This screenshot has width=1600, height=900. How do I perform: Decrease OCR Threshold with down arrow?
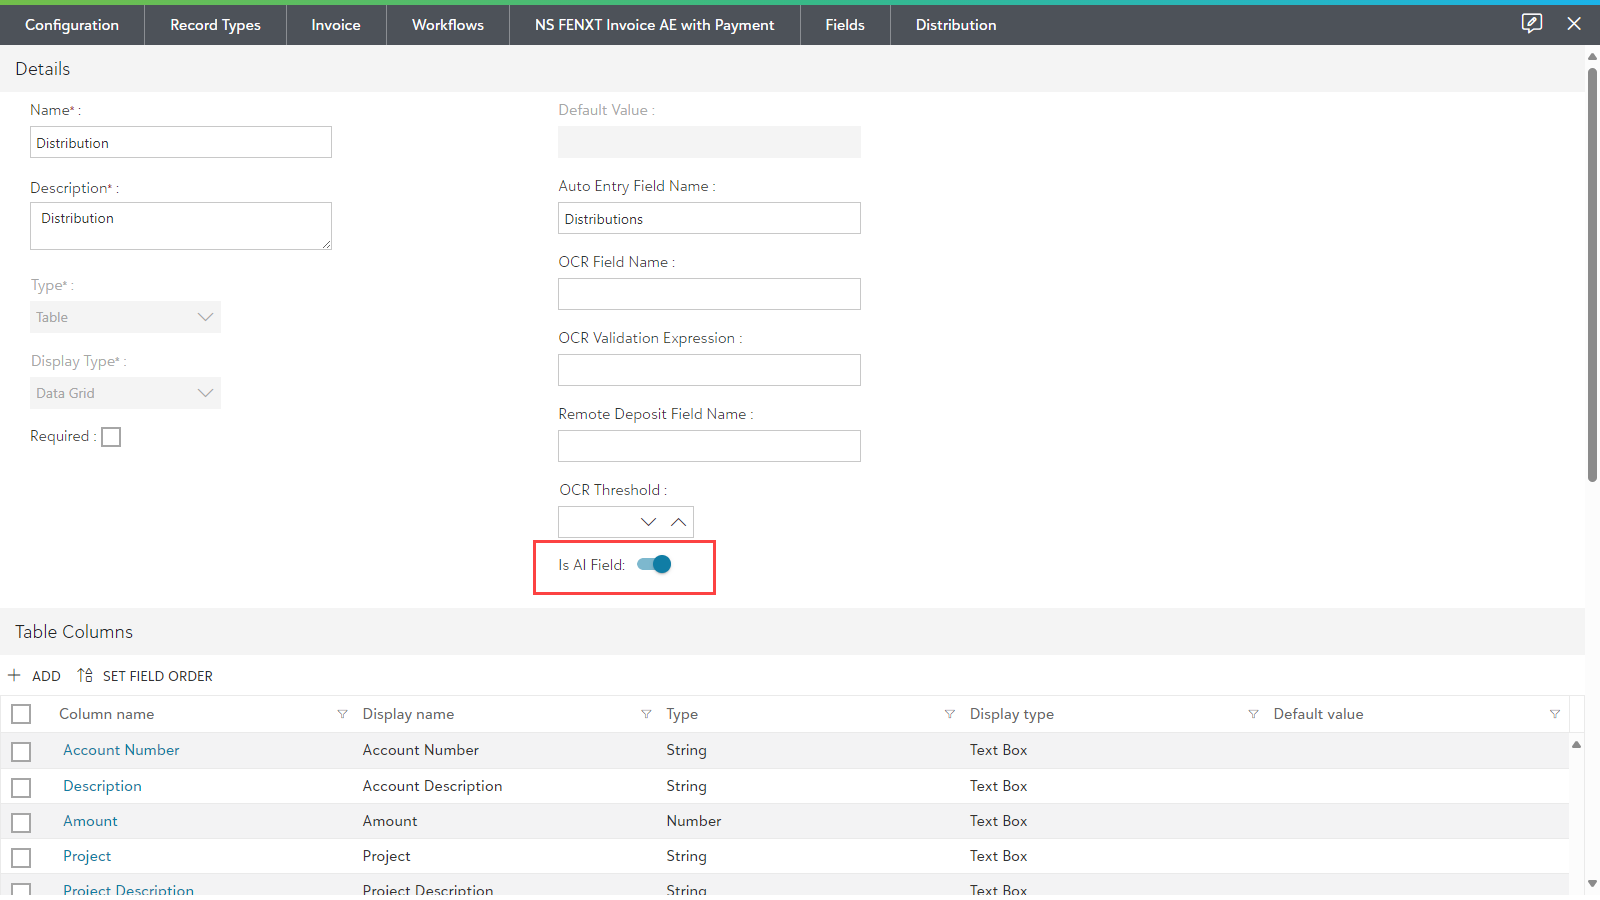[x=648, y=522]
